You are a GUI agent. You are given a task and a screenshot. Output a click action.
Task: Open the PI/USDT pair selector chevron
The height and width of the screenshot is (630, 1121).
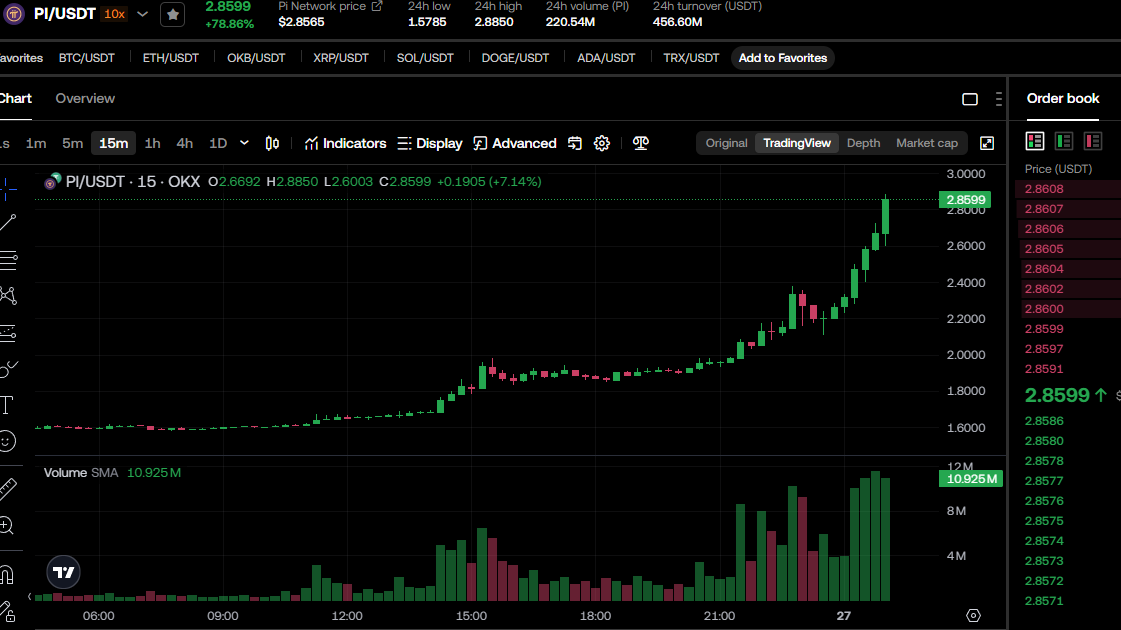pos(142,14)
